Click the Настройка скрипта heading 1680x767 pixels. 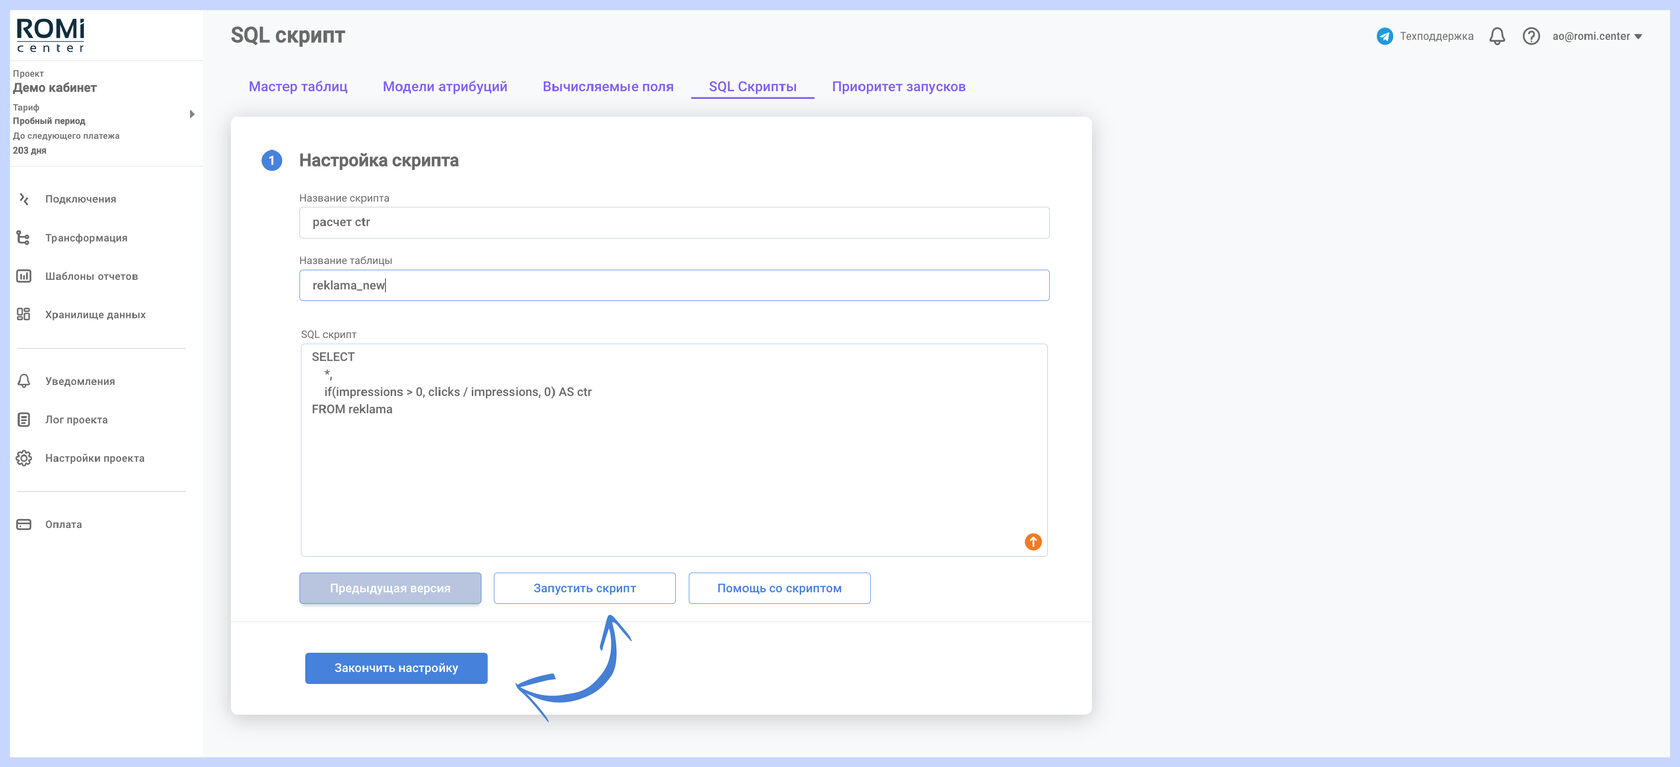(379, 160)
